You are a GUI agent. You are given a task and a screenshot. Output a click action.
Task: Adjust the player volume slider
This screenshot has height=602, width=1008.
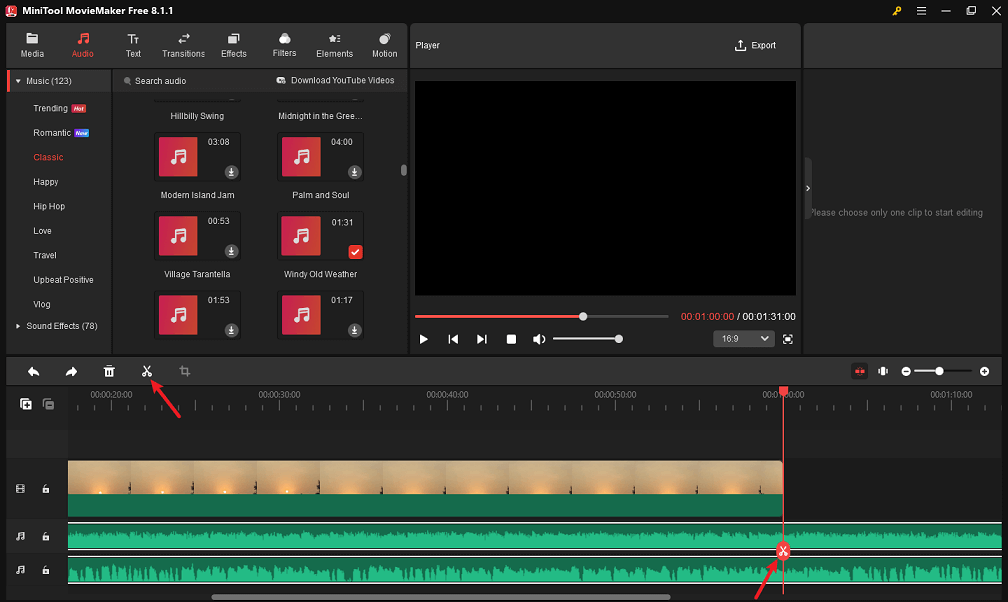coord(588,339)
